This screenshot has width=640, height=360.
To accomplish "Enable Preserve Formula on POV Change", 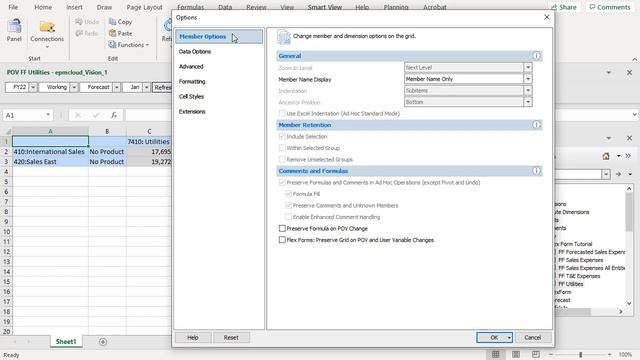I will click(x=282, y=229).
